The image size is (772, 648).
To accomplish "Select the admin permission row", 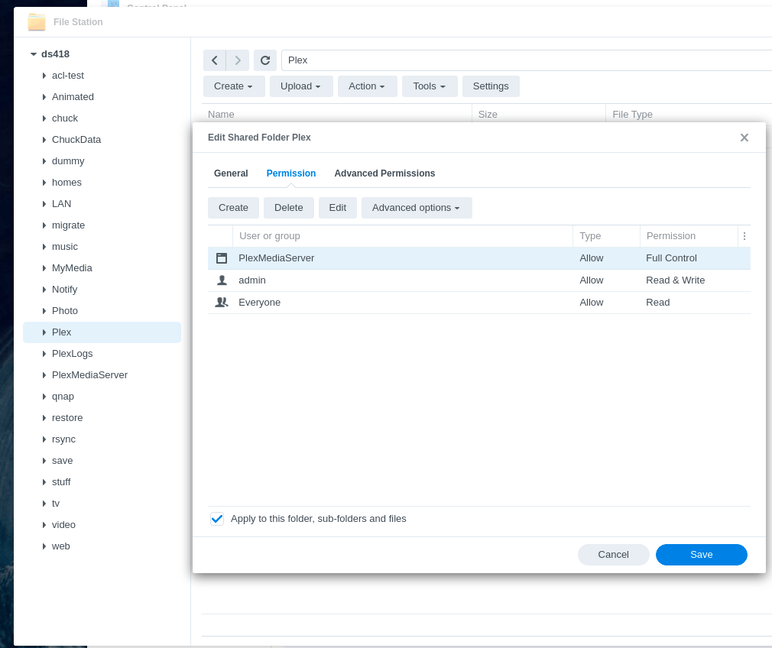I will 479,280.
